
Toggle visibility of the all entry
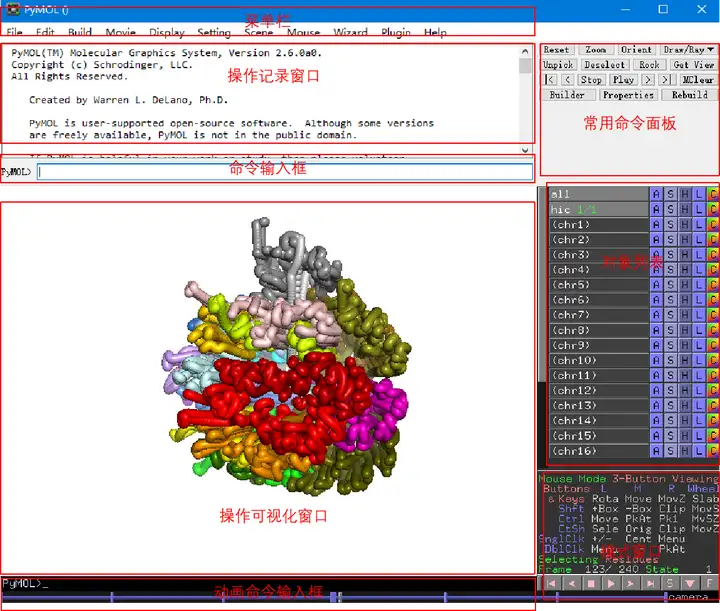tap(599, 194)
